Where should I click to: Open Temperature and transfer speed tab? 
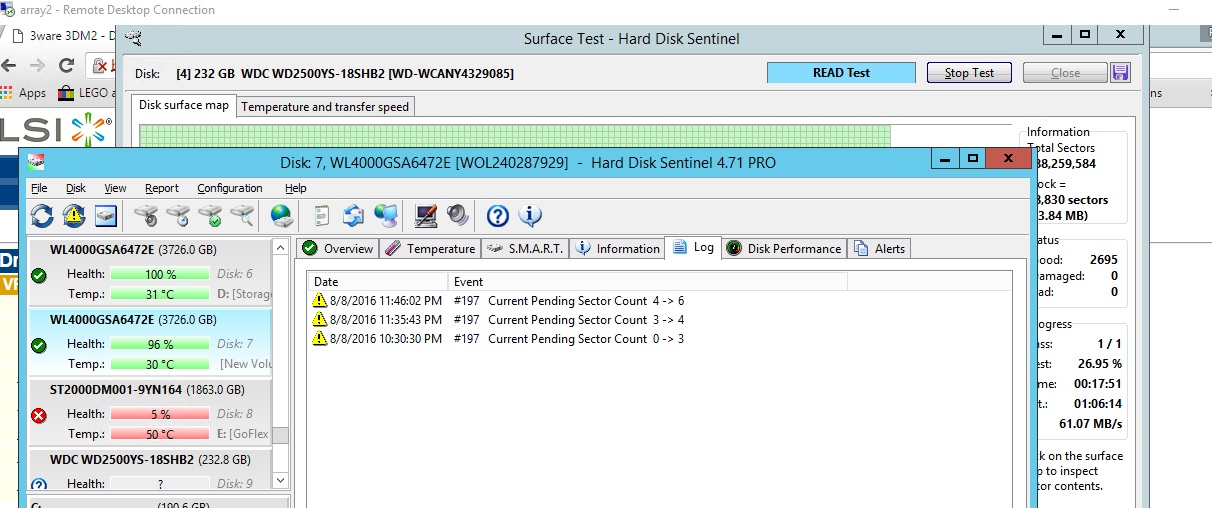point(324,106)
